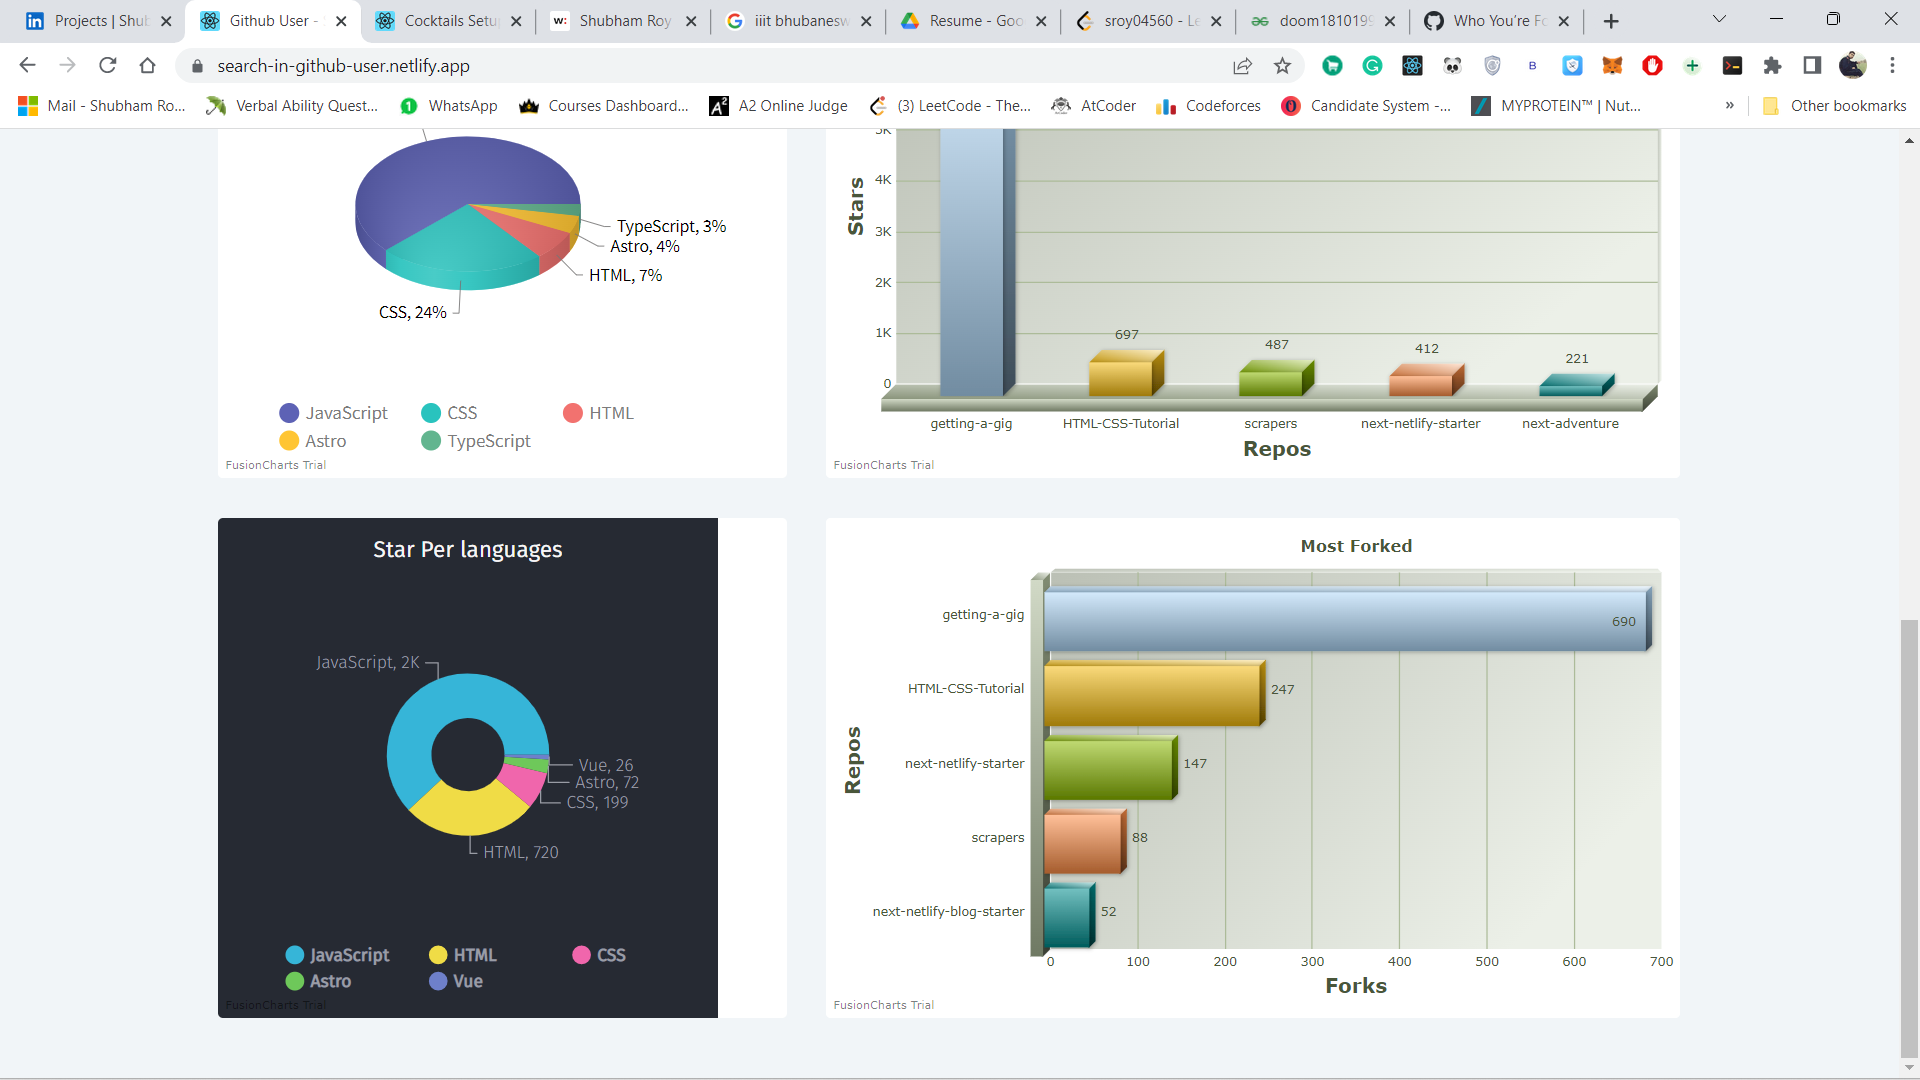The image size is (1920, 1080).
Task: Reload the current page
Action: [x=108, y=66]
